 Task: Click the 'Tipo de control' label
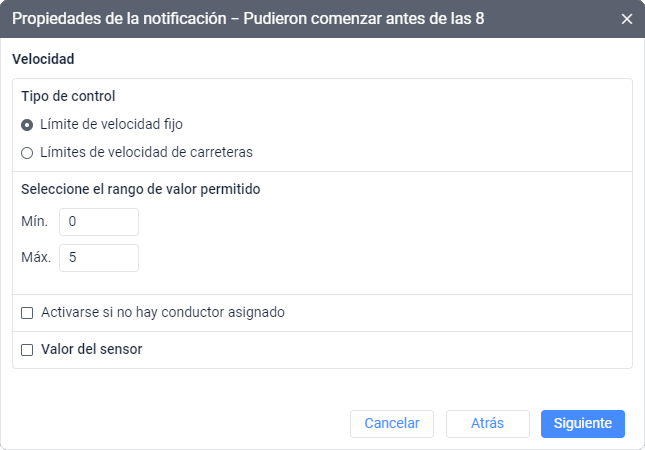[68, 97]
